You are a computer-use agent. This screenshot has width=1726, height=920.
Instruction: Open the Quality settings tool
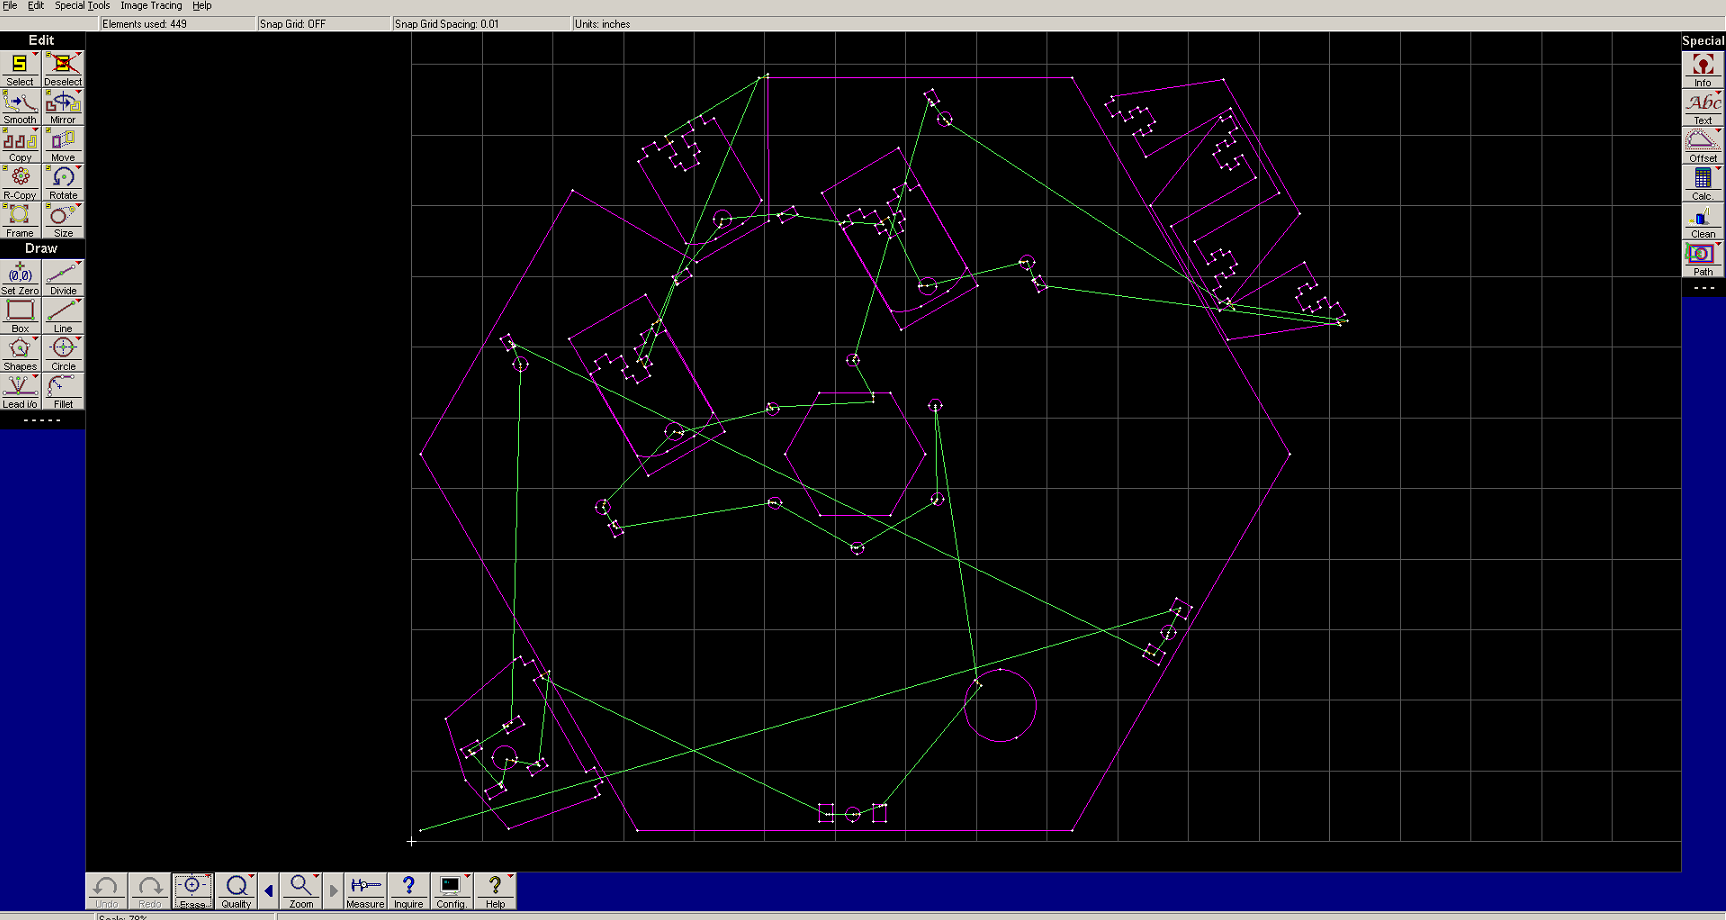point(236,891)
